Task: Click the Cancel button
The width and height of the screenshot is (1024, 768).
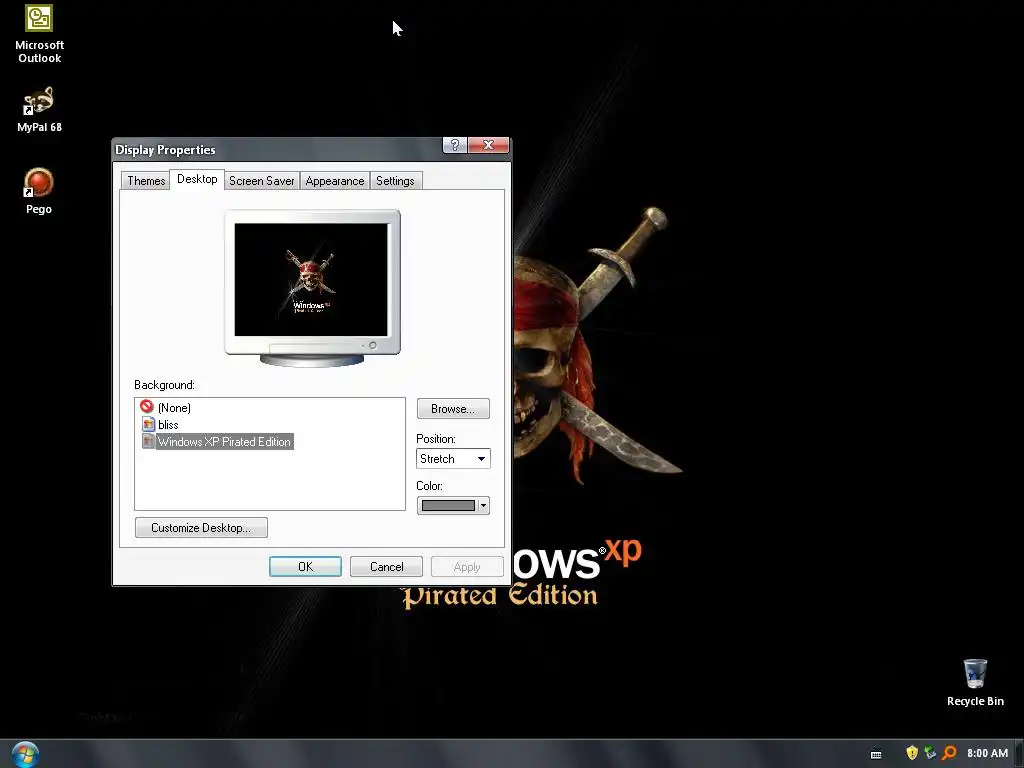Action: [x=387, y=567]
